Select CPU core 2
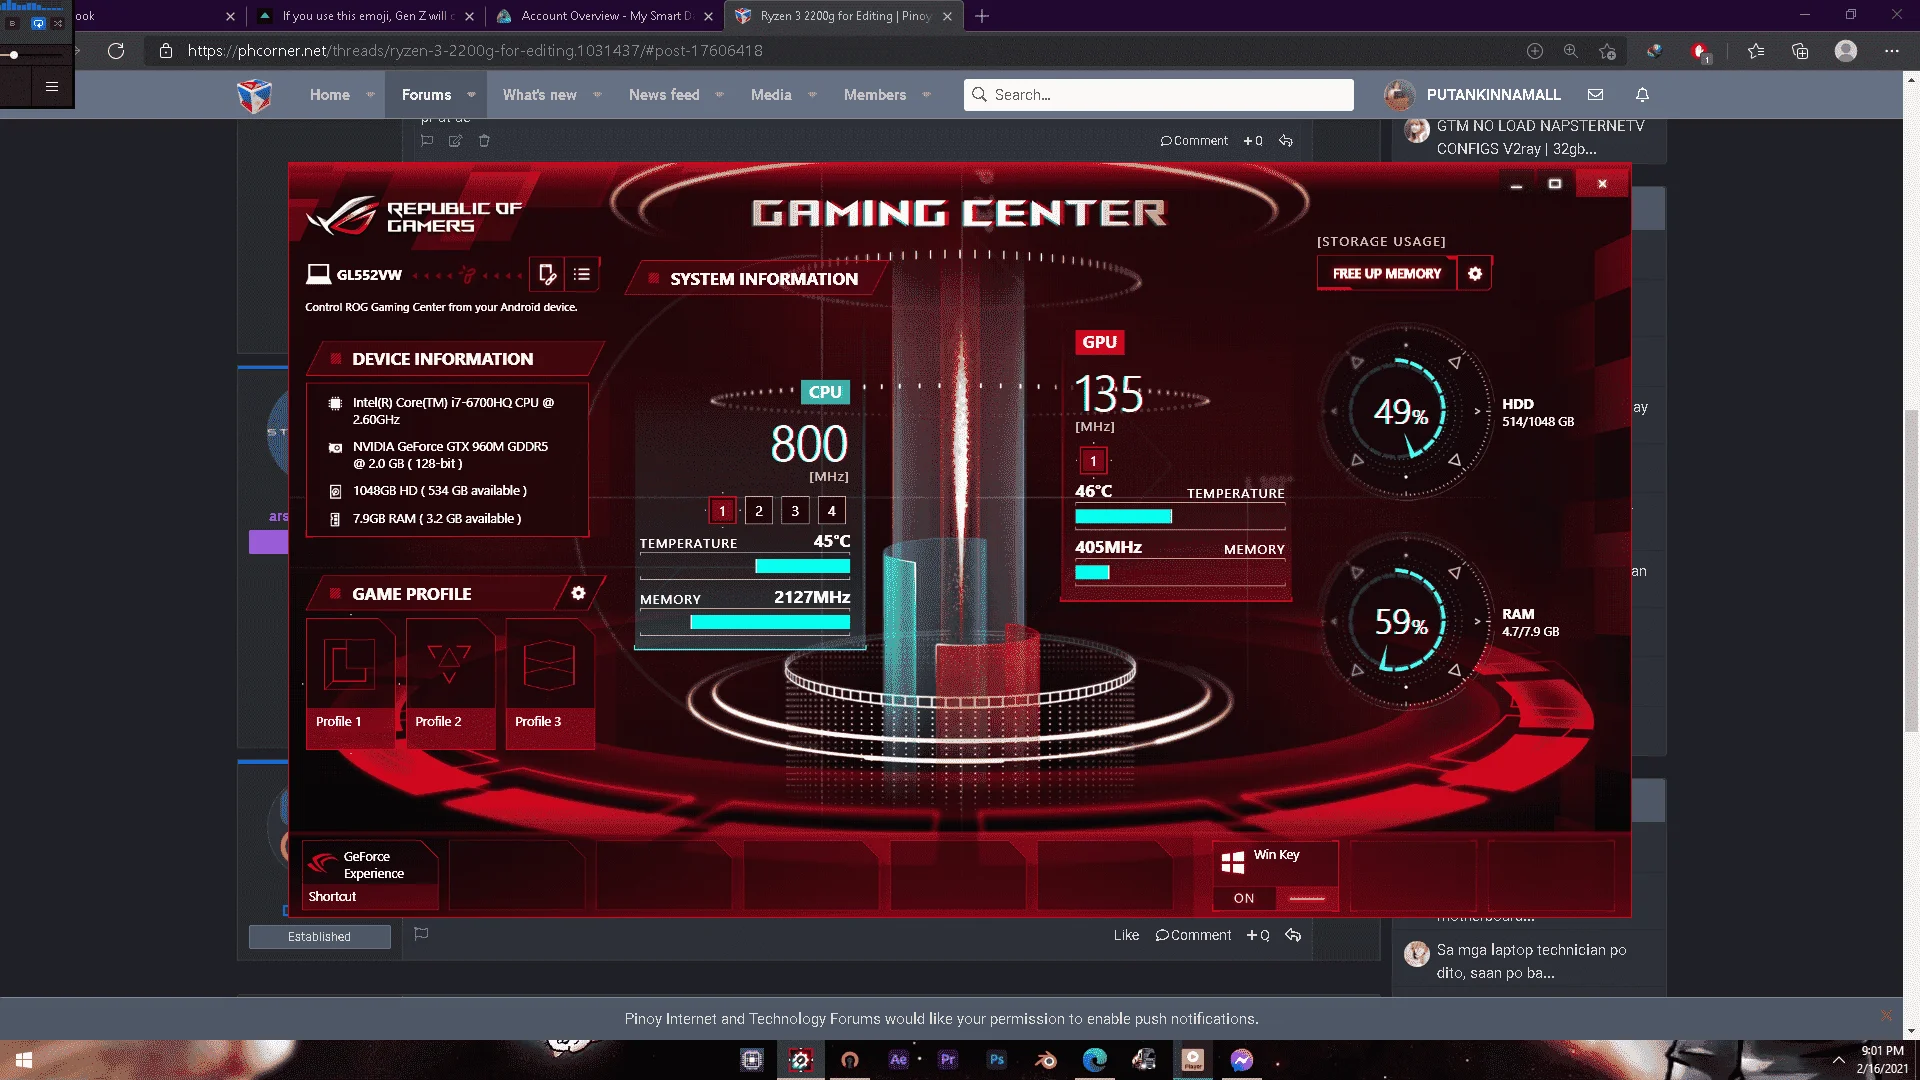 click(x=759, y=511)
